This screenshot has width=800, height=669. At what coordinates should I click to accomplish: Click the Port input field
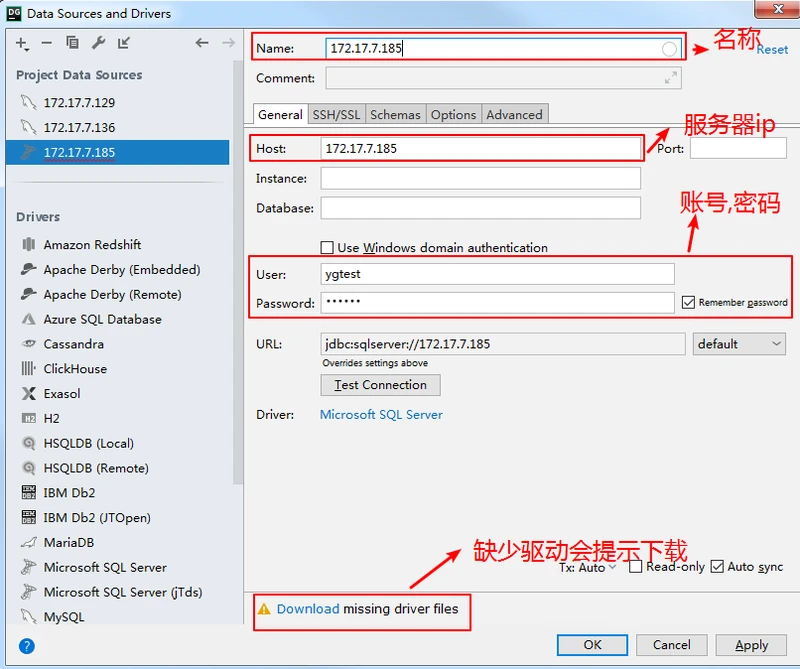[x=738, y=148]
